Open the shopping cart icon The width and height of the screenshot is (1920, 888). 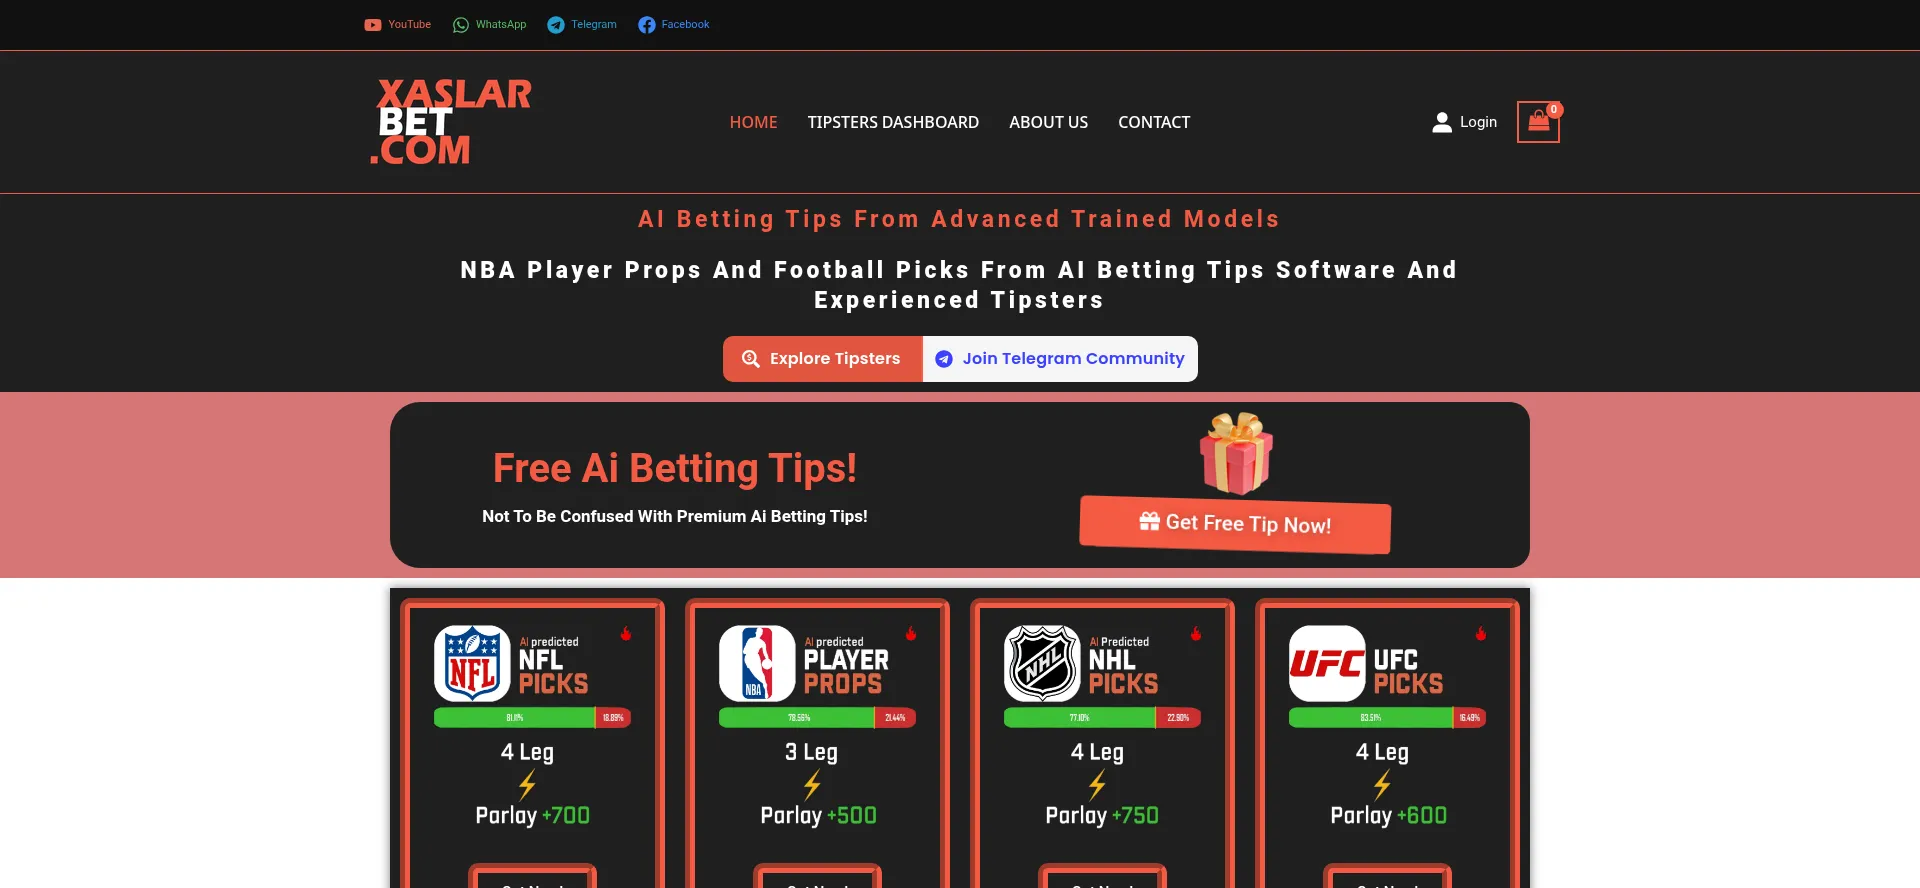coord(1538,122)
